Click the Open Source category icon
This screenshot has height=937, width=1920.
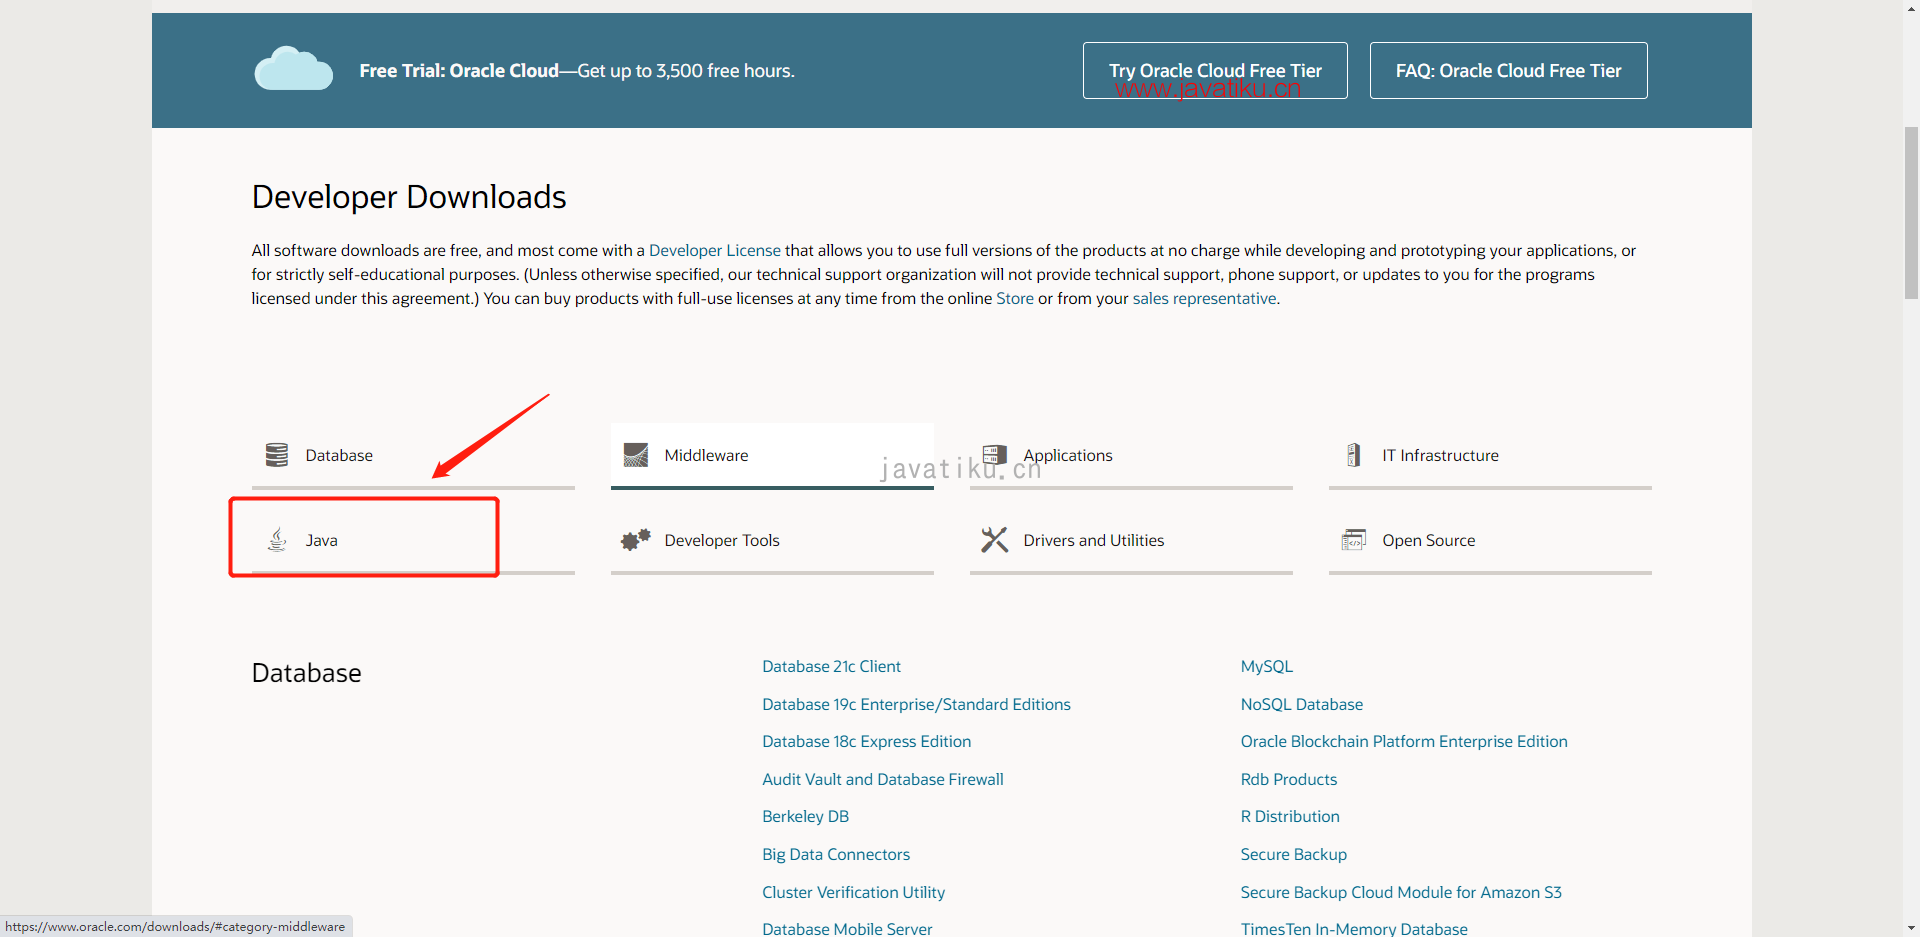pos(1353,540)
